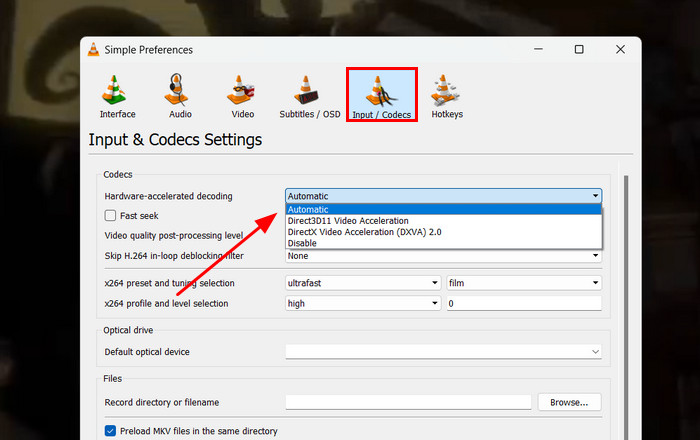Click the Browse... button
The width and height of the screenshot is (700, 440).
[569, 402]
